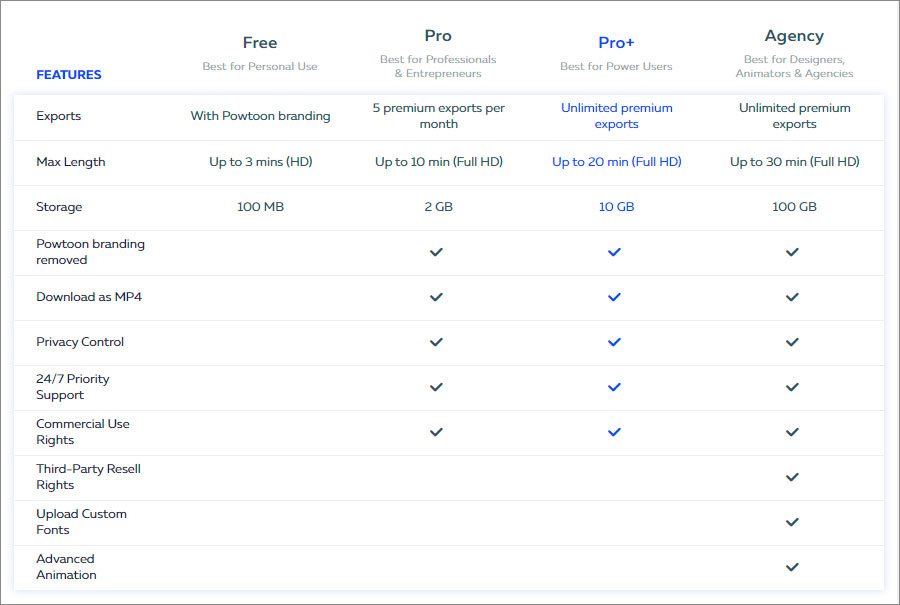Click Pro+ 'Unlimited premium exports' cell
The width and height of the screenshot is (900, 605).
[x=616, y=116]
